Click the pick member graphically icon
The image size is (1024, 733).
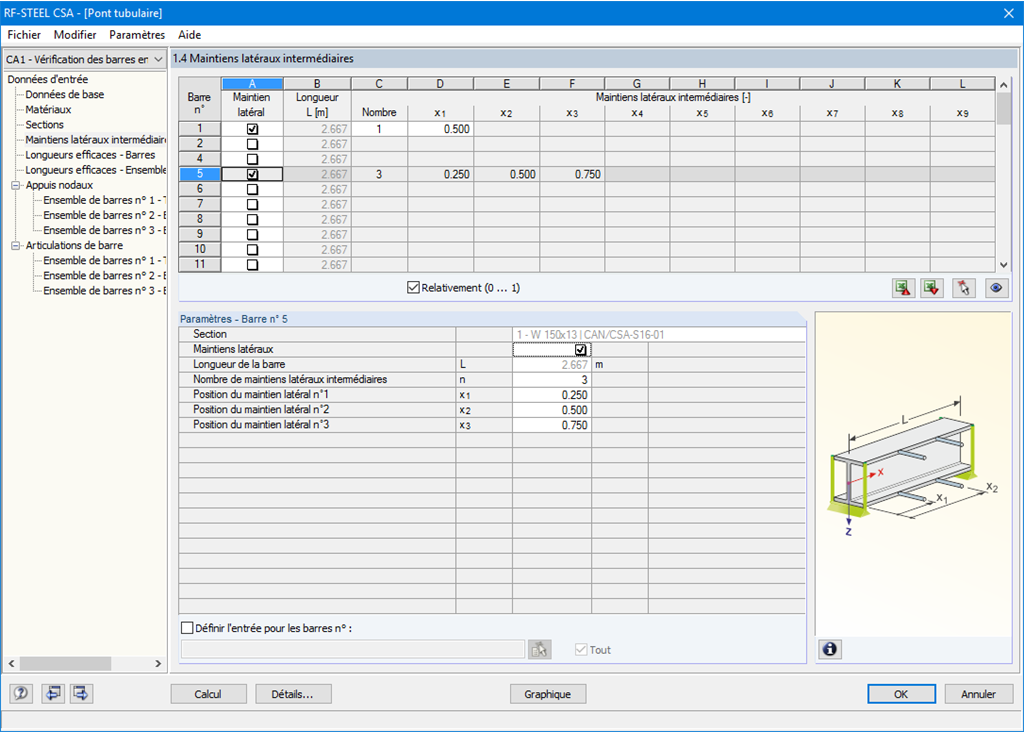(964, 288)
